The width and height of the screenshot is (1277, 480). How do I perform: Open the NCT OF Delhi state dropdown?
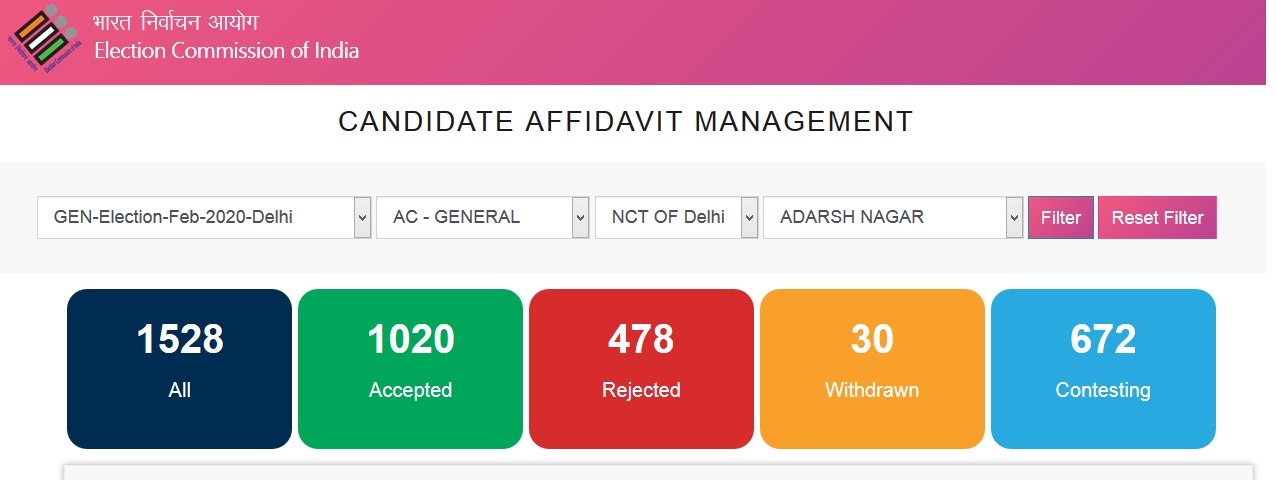point(677,217)
